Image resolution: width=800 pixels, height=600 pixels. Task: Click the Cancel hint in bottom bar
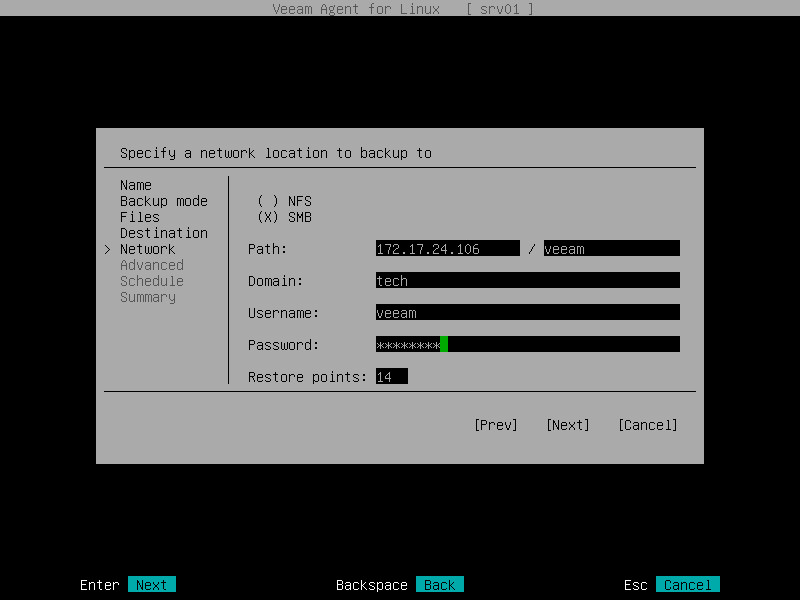click(687, 585)
